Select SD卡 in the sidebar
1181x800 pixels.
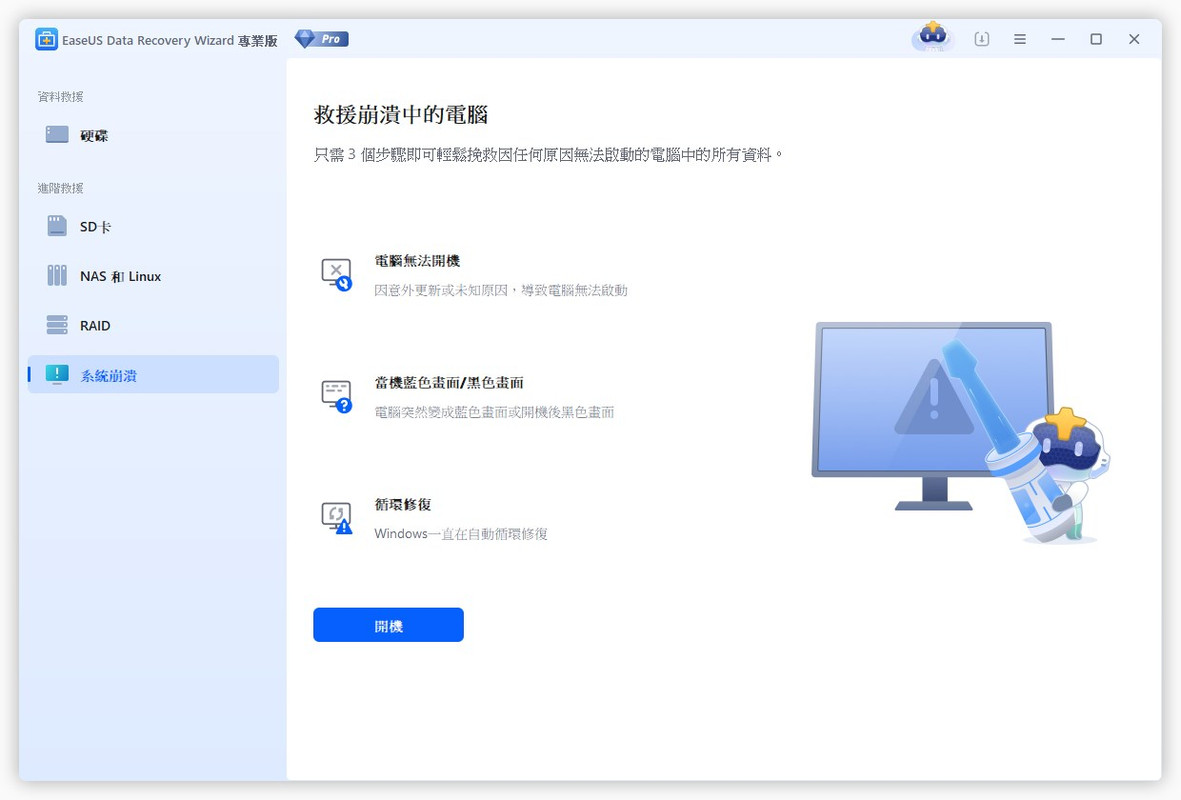point(154,227)
